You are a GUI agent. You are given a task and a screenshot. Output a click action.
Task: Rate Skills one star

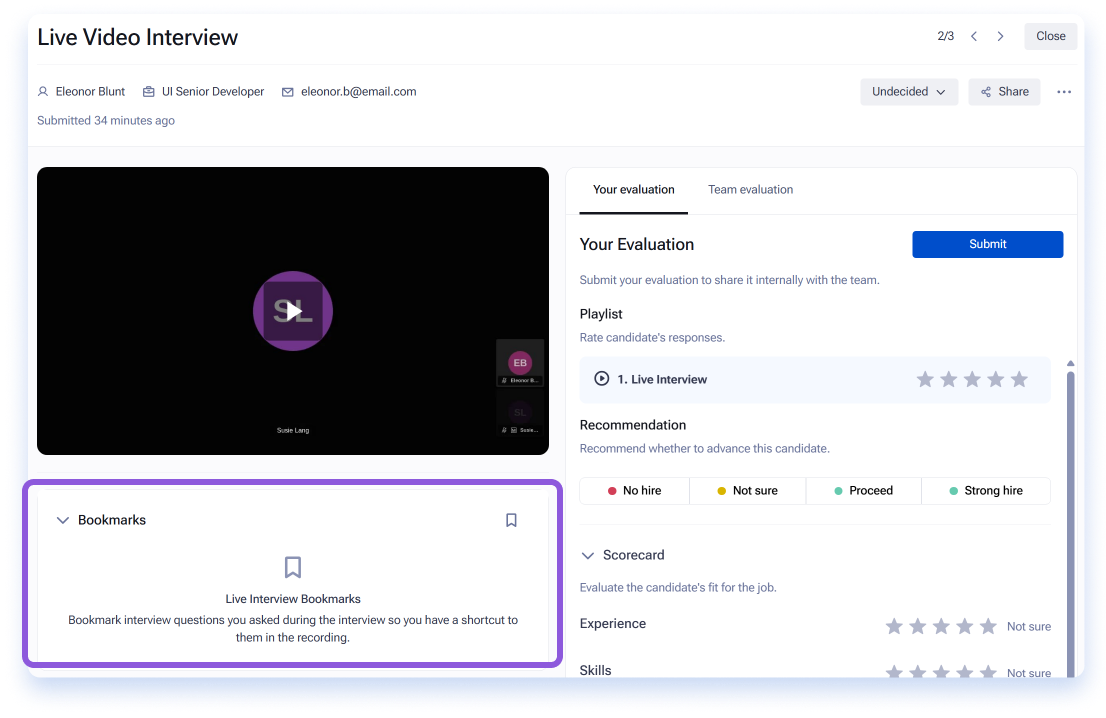coord(894,671)
